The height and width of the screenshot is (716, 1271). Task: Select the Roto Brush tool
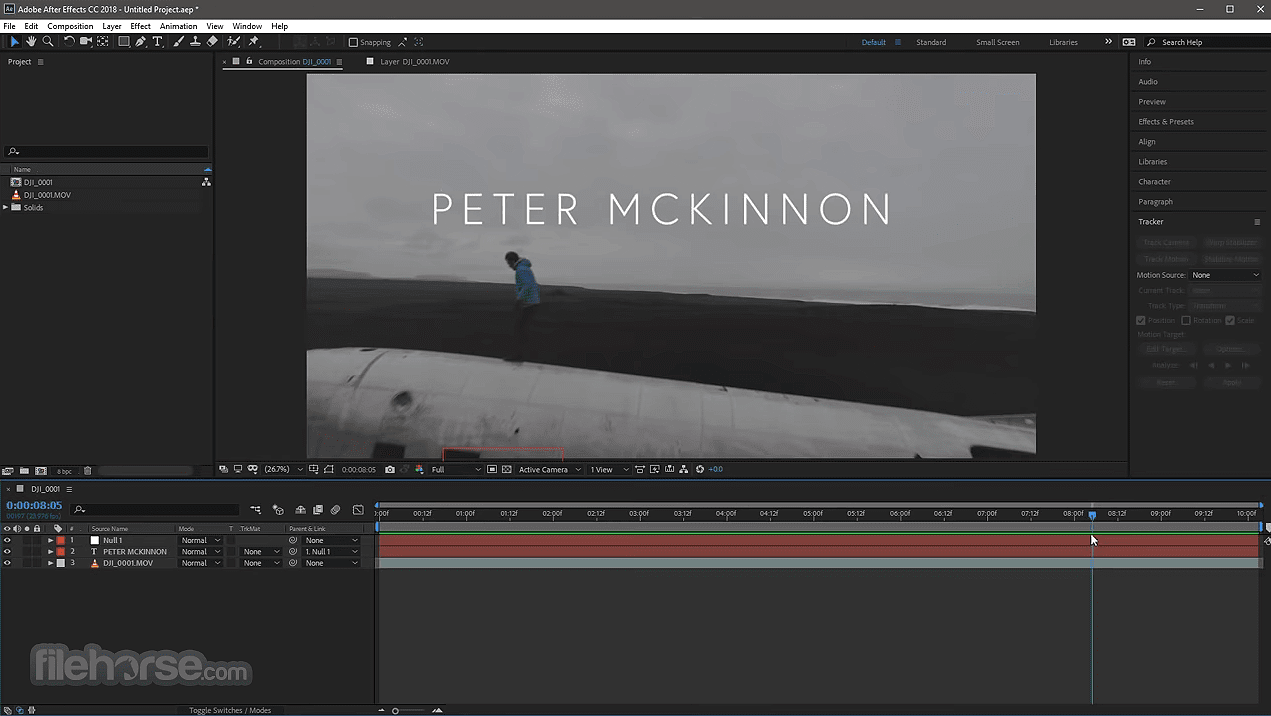(x=233, y=42)
